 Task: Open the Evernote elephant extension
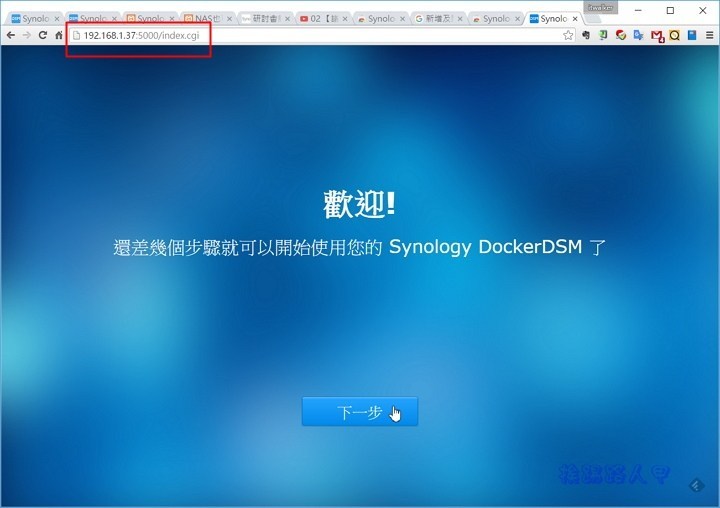point(585,35)
